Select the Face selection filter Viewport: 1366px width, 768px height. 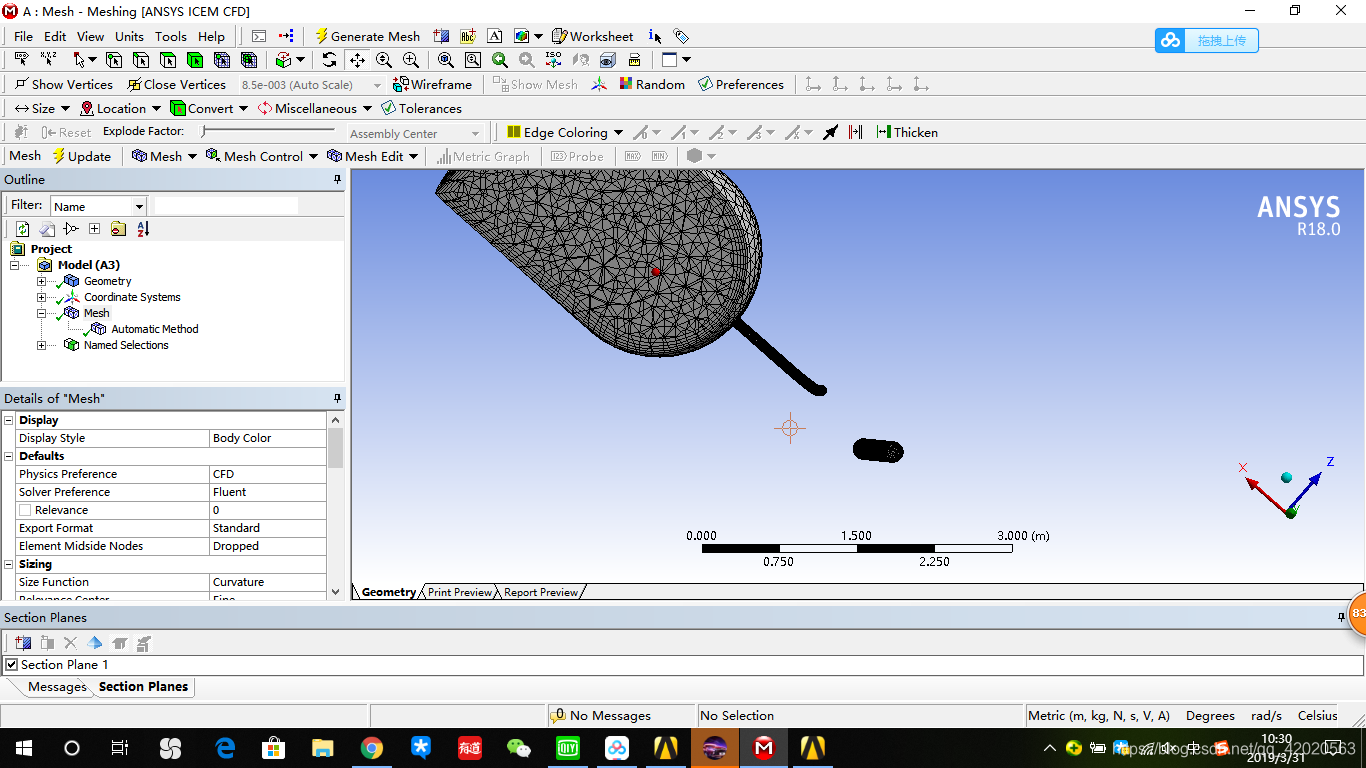tap(168, 60)
